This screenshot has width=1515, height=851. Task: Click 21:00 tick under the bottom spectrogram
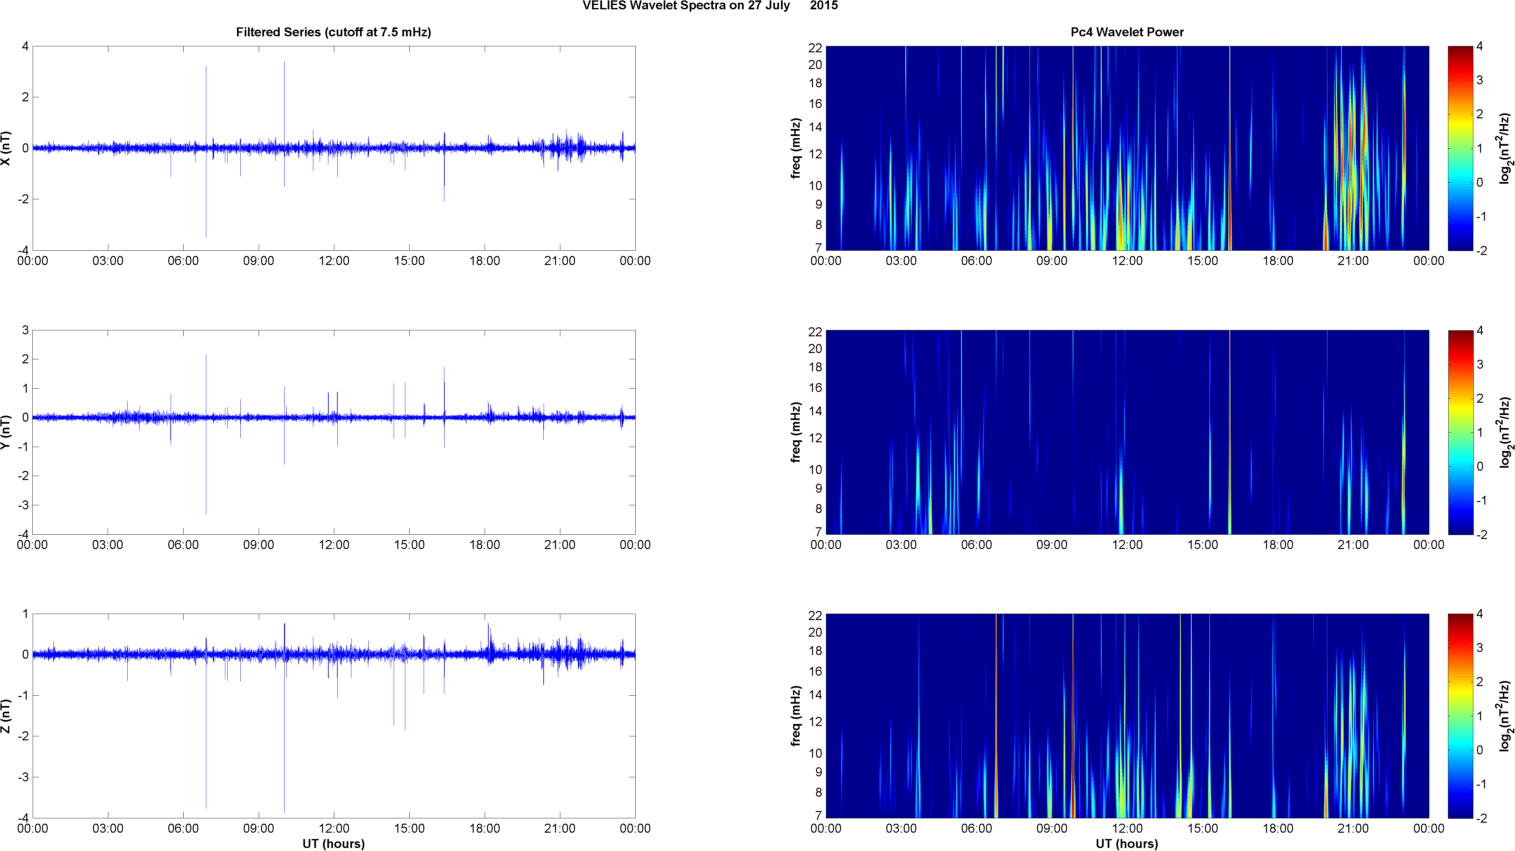[1353, 829]
